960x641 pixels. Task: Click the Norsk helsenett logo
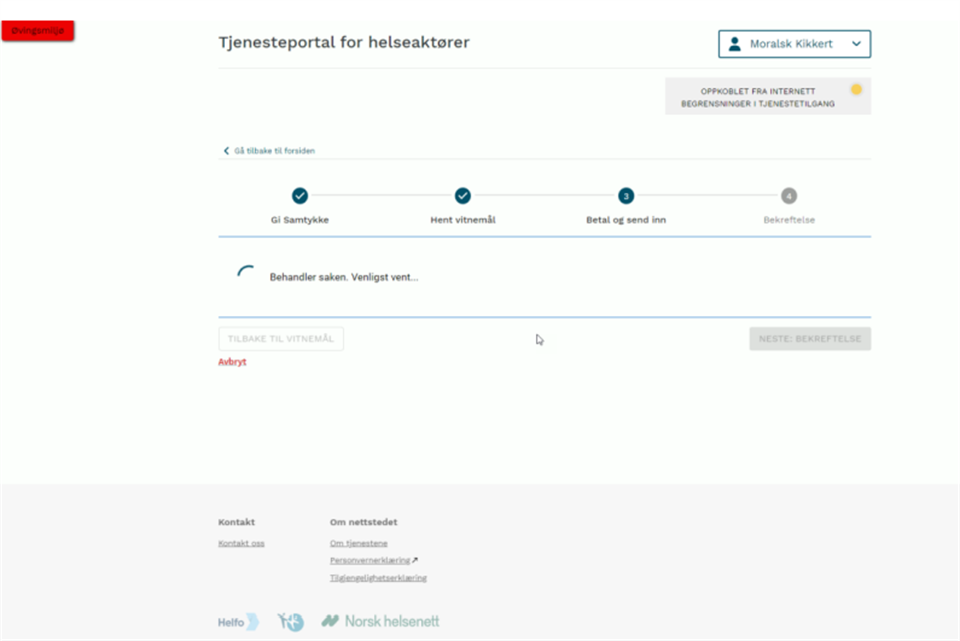(x=380, y=621)
